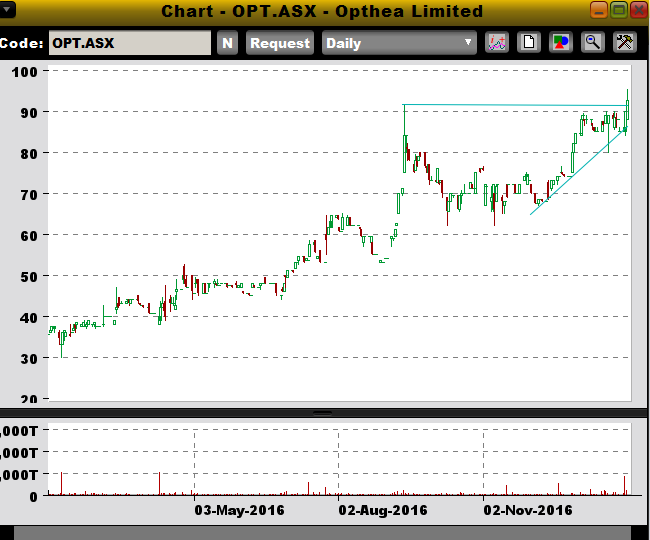Click the 03-May-2016 date label
Screen dimensions: 650x540
(x=239, y=510)
